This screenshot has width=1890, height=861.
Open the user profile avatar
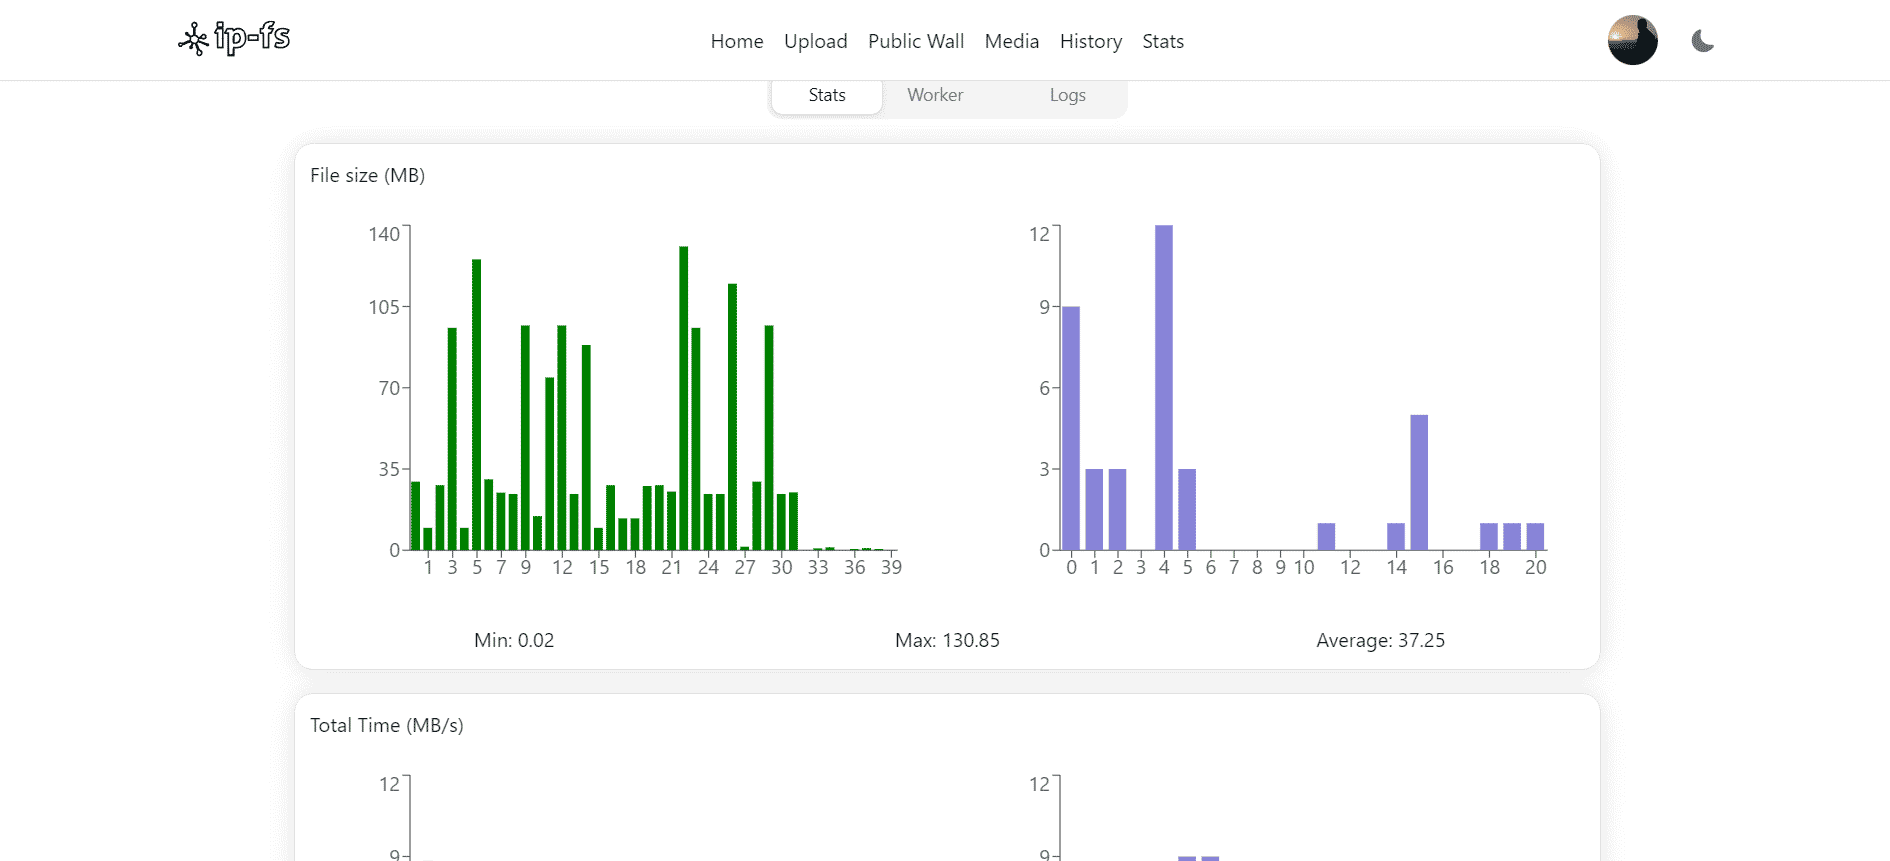(1632, 41)
